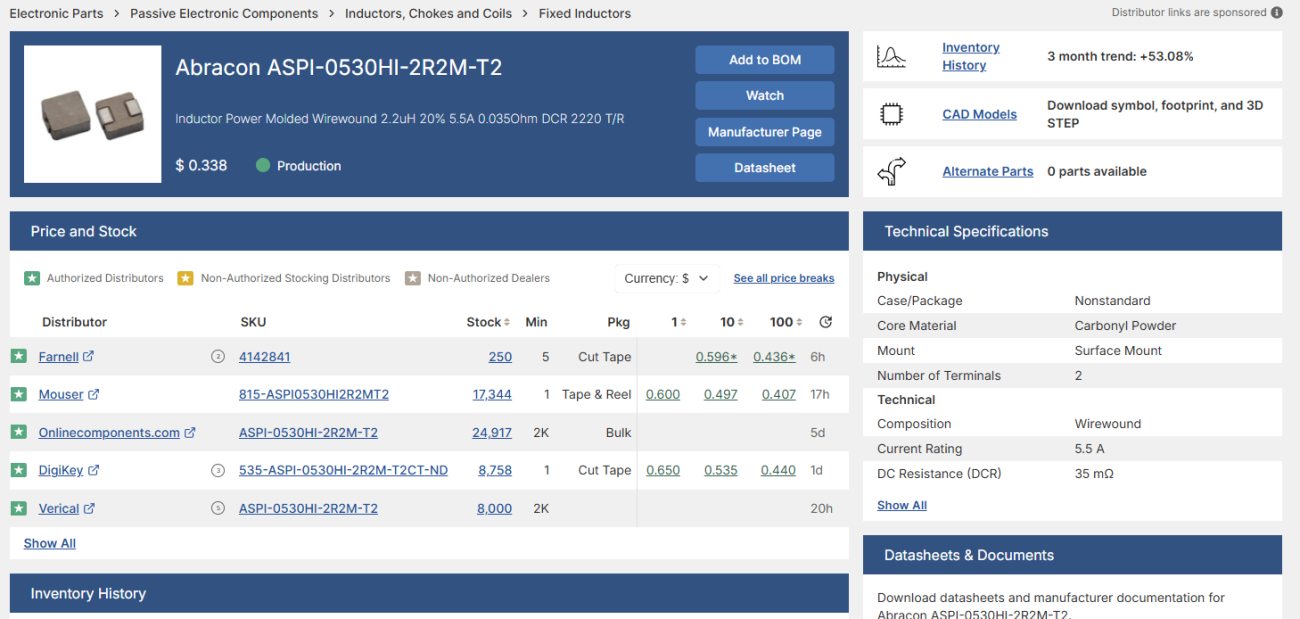Click the Add to BOM button
The image size is (1300, 619).
coord(765,60)
